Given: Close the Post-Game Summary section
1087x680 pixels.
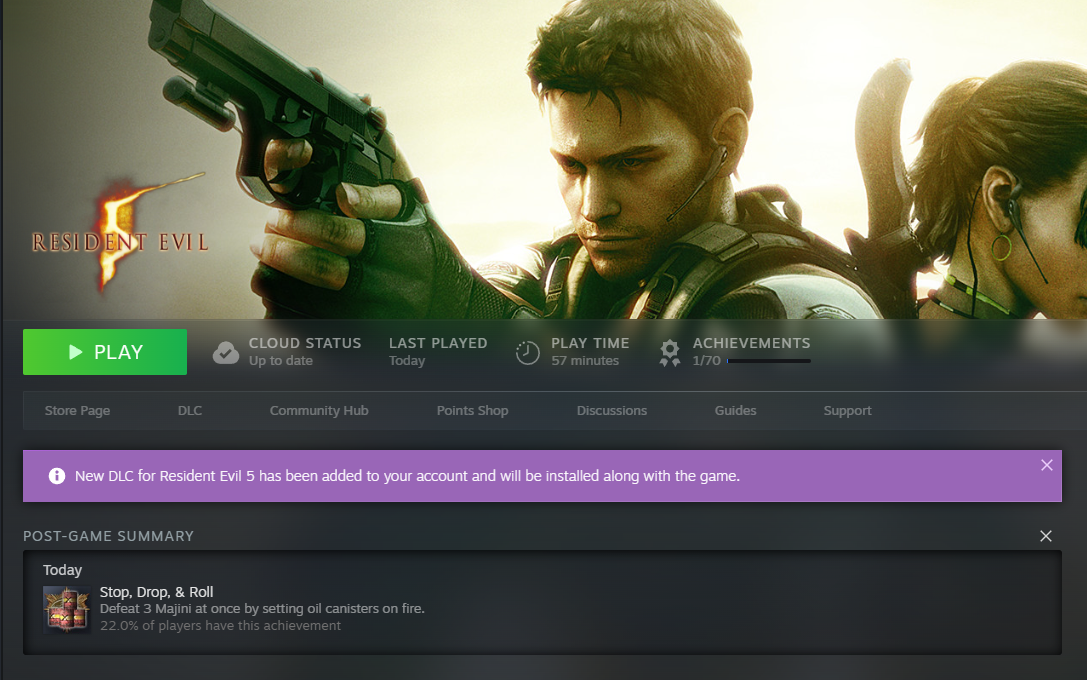Looking at the screenshot, I should click(x=1046, y=536).
